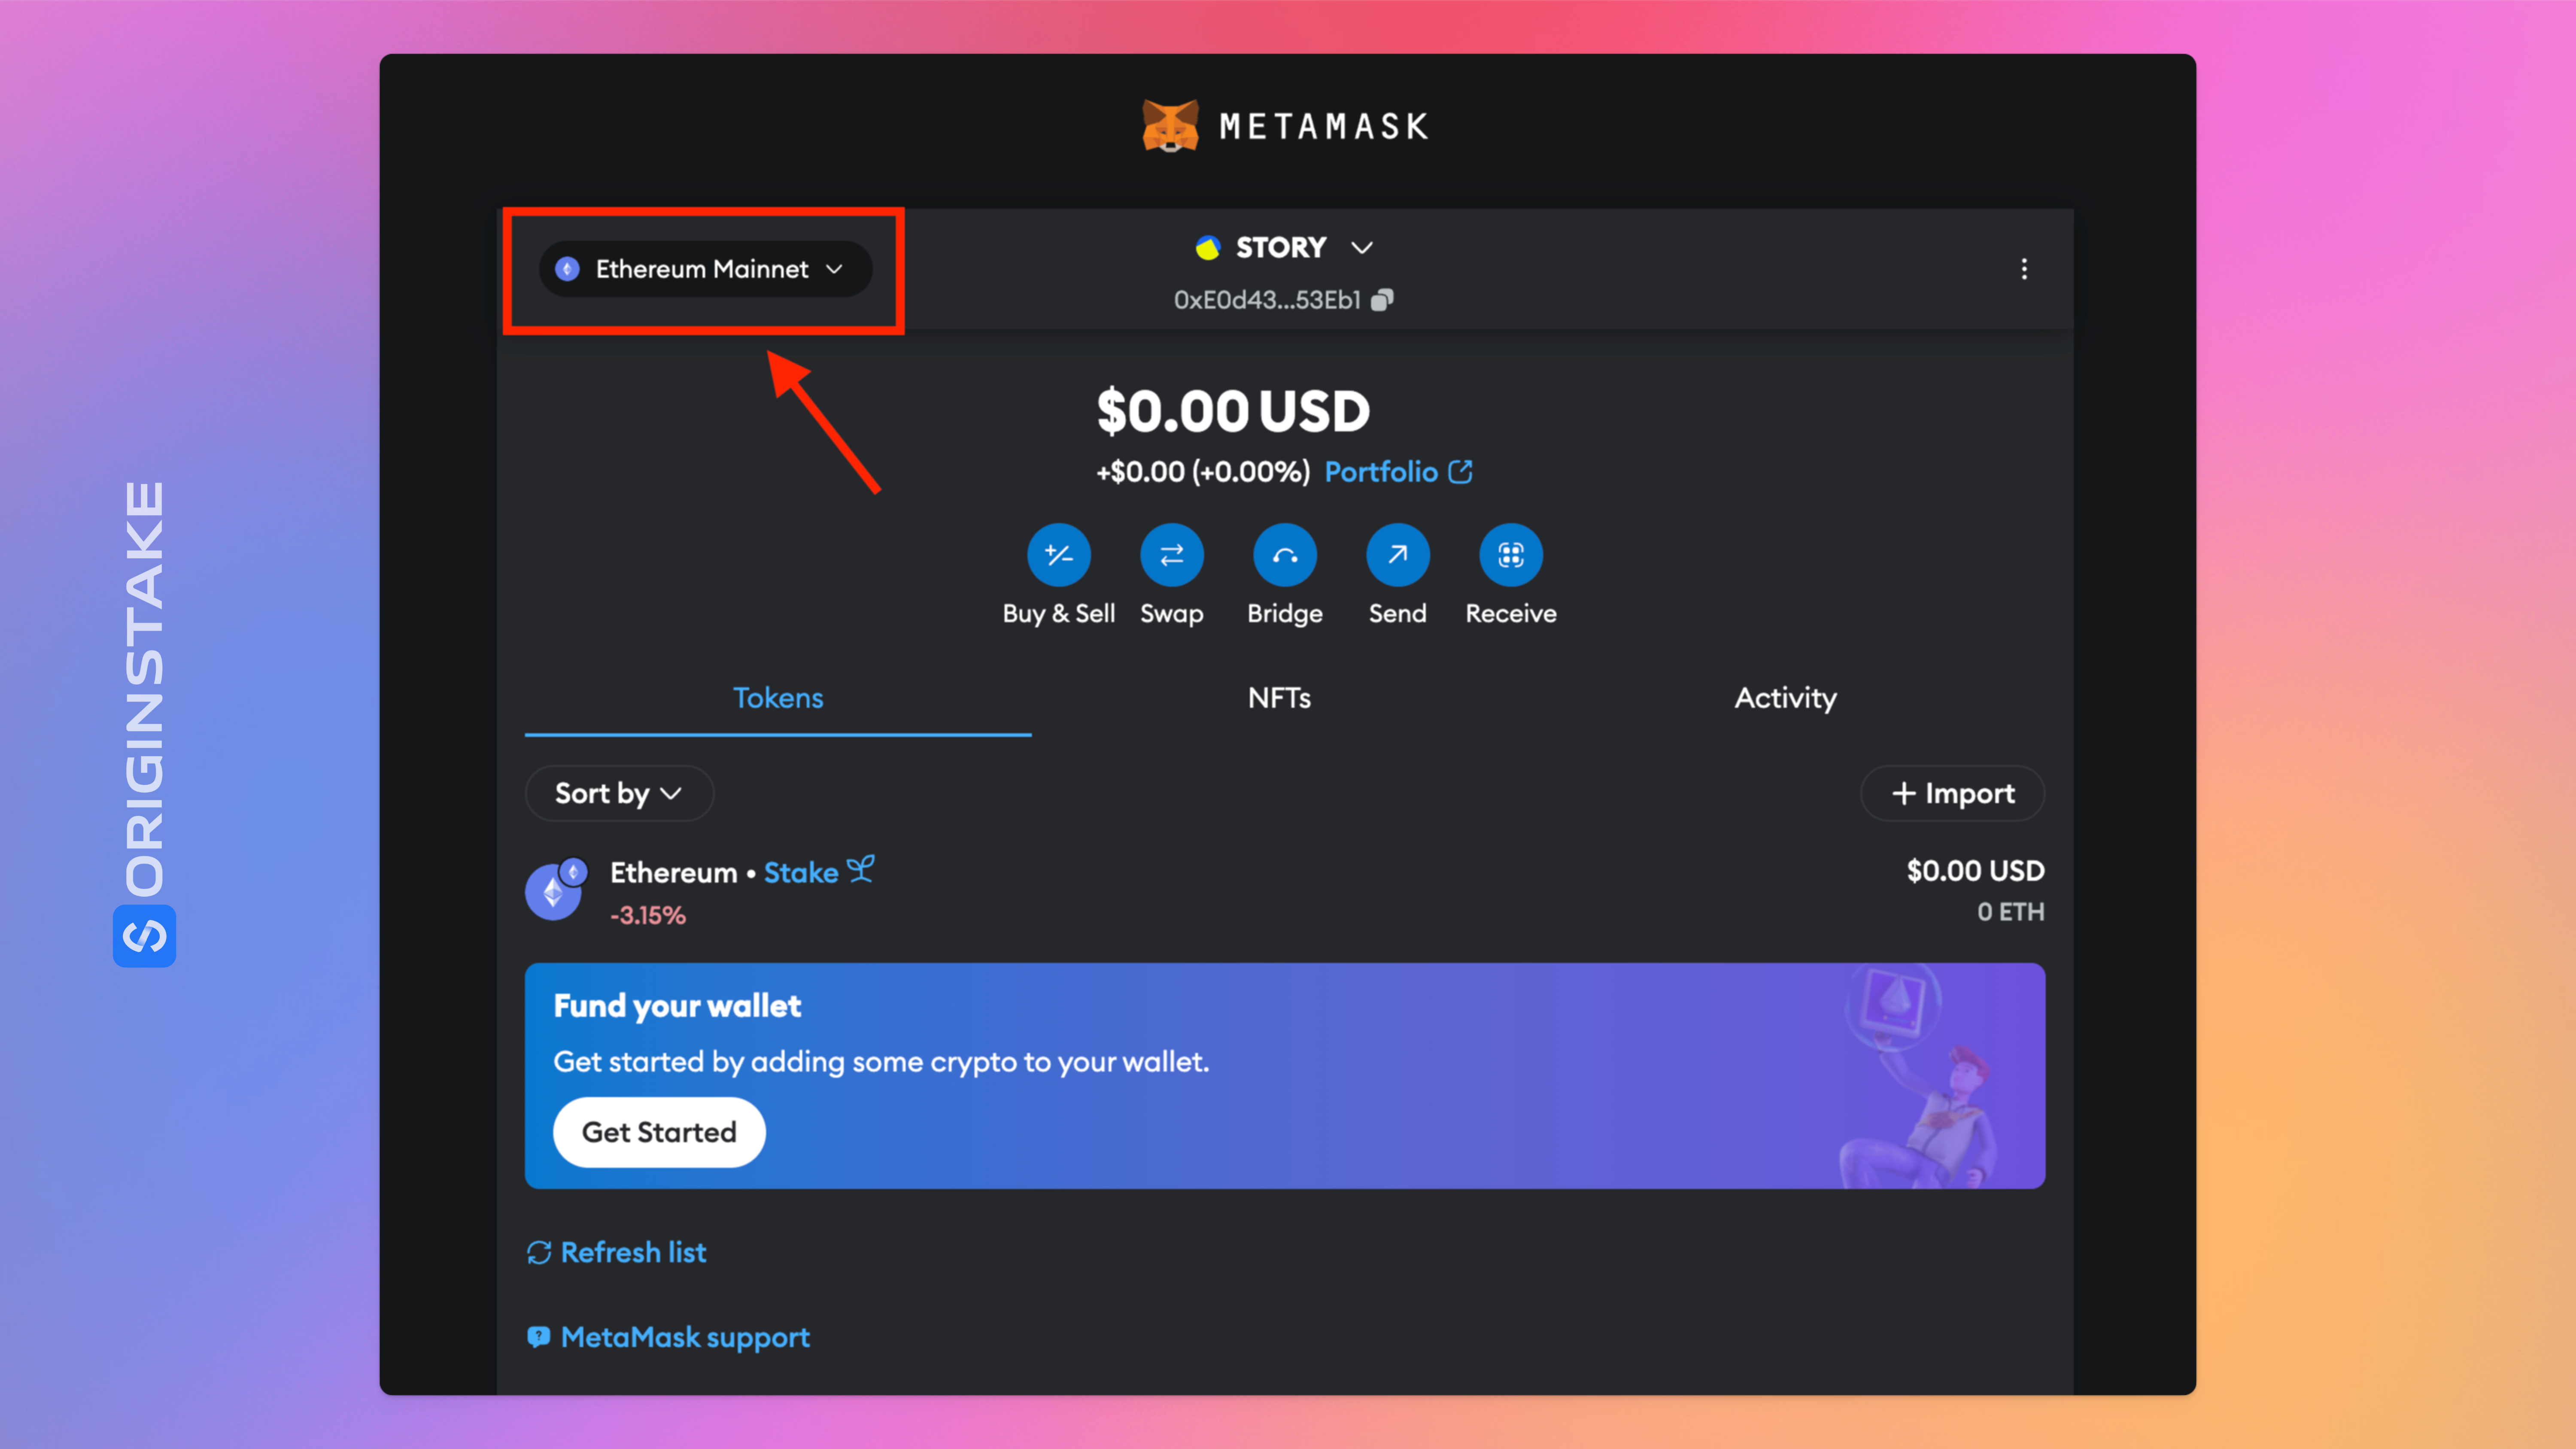The width and height of the screenshot is (2576, 1449).
Task: Click the Ethereum token icon
Action: [x=555, y=889]
